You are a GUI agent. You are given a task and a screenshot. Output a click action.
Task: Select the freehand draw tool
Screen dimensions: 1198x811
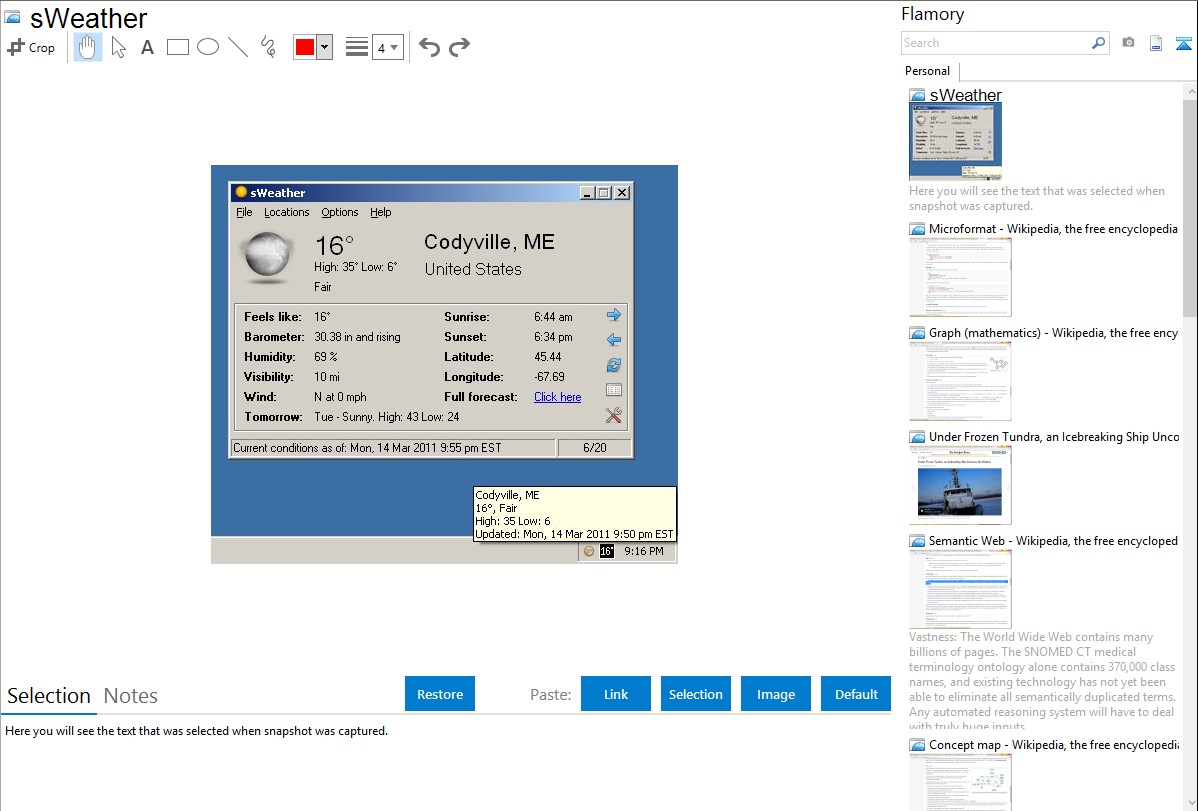point(268,47)
